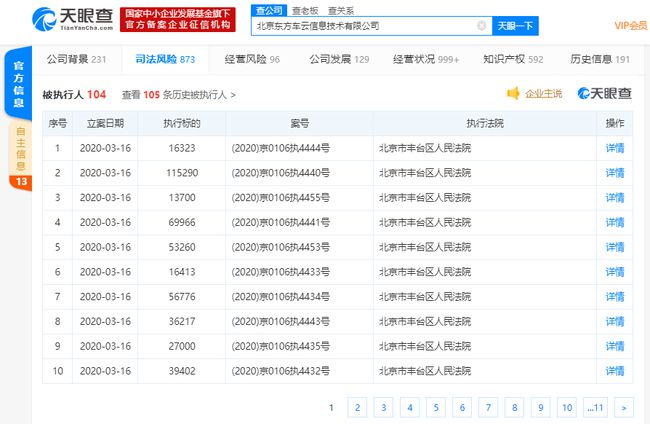Open the 历史信息 tab
This screenshot has height=424, width=650.
coord(600,59)
